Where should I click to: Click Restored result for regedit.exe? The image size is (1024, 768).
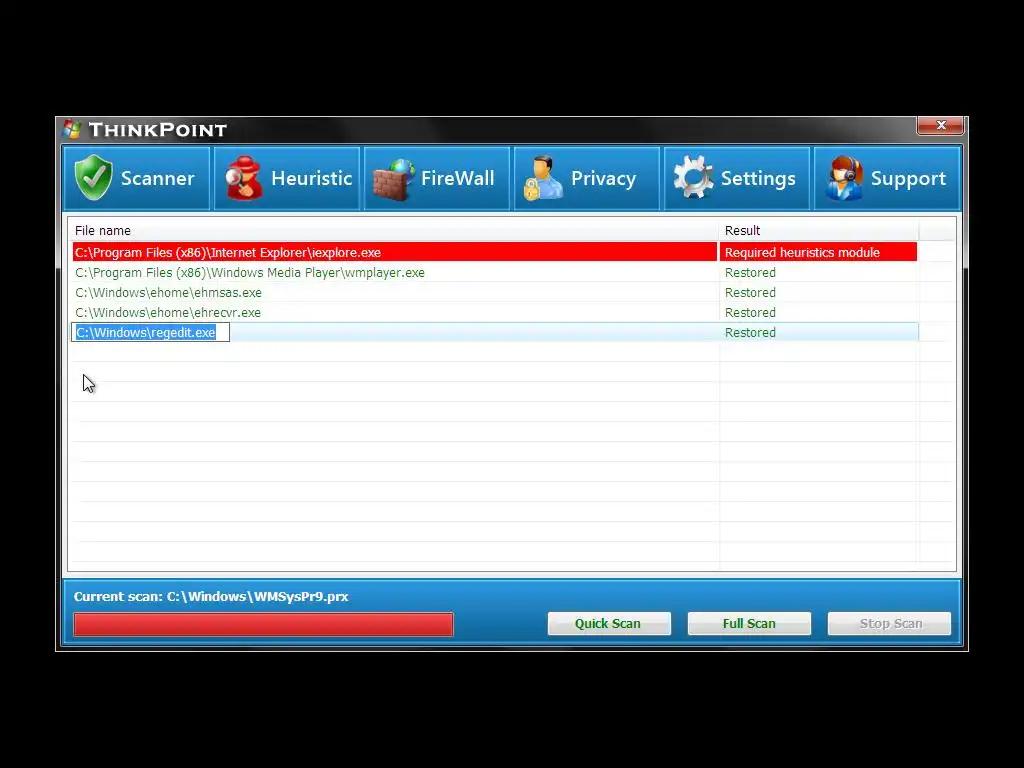pos(750,332)
